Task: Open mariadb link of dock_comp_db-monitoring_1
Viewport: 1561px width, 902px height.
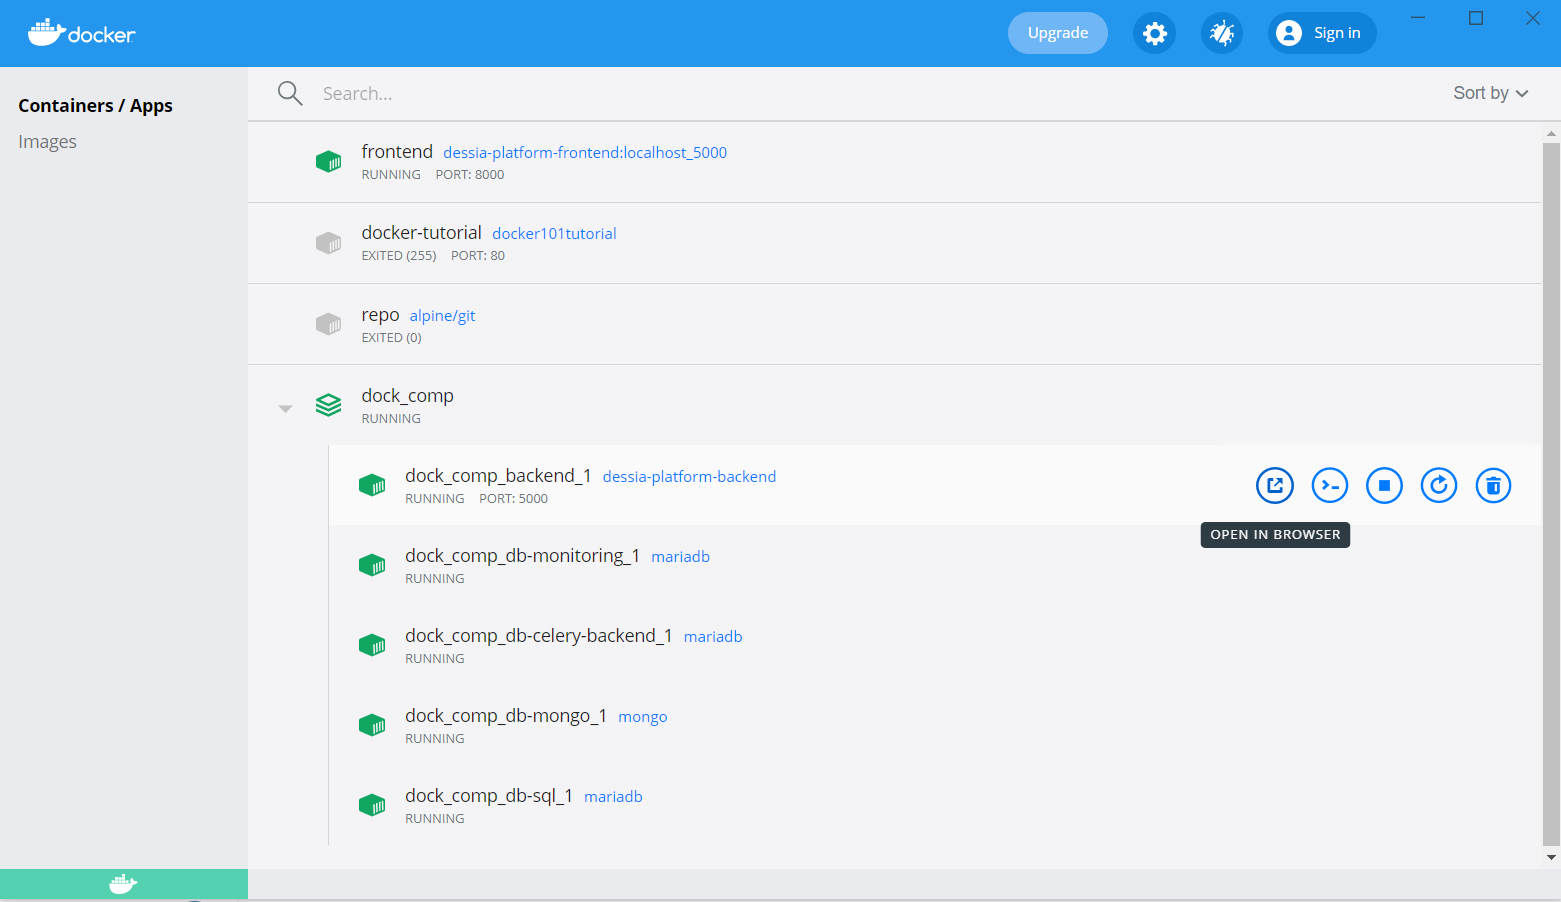Action: point(680,557)
